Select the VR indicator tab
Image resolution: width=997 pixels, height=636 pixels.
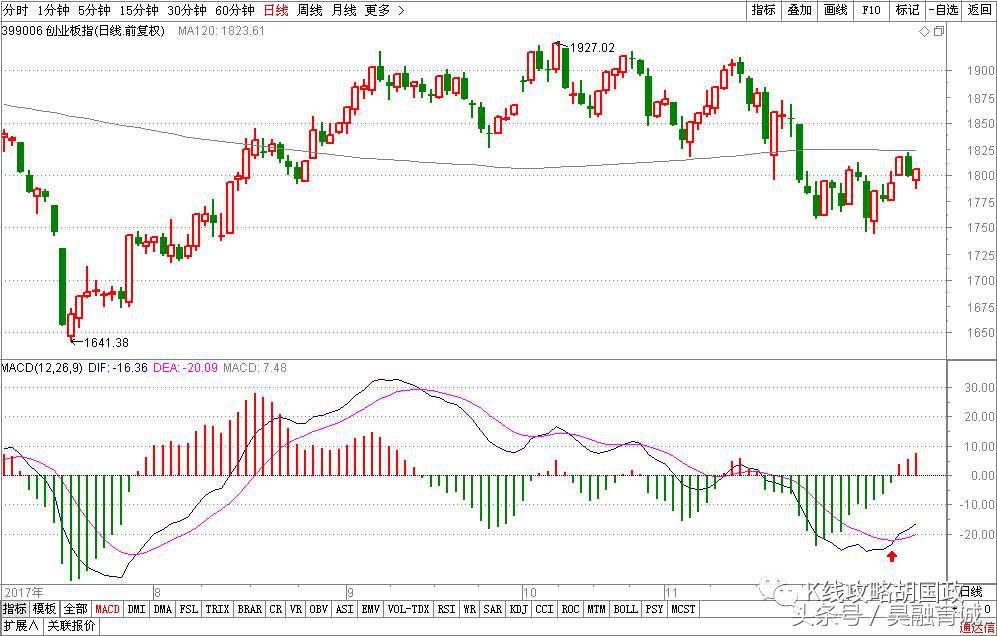click(296, 609)
